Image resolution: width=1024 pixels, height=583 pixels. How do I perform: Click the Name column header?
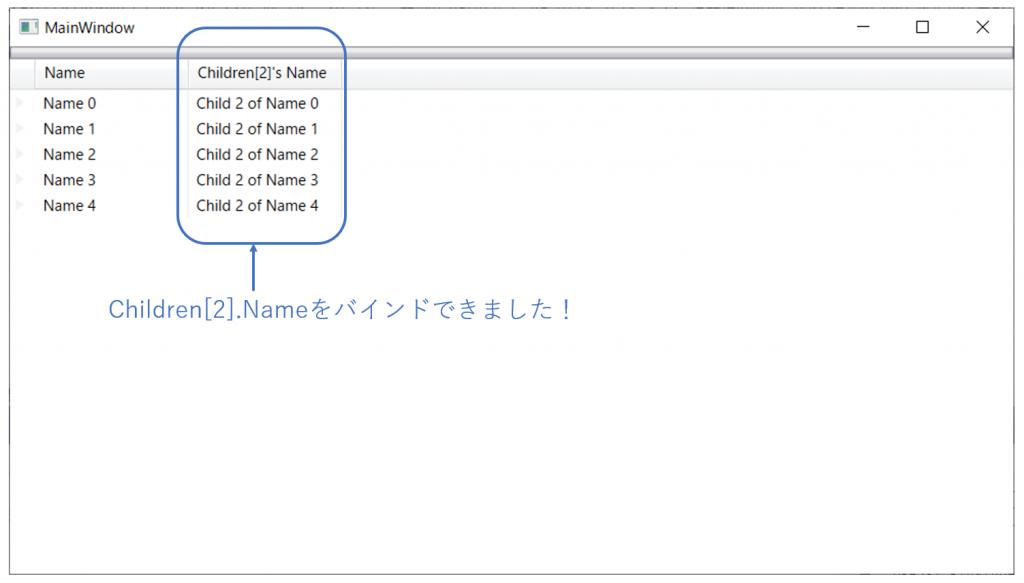pos(64,72)
